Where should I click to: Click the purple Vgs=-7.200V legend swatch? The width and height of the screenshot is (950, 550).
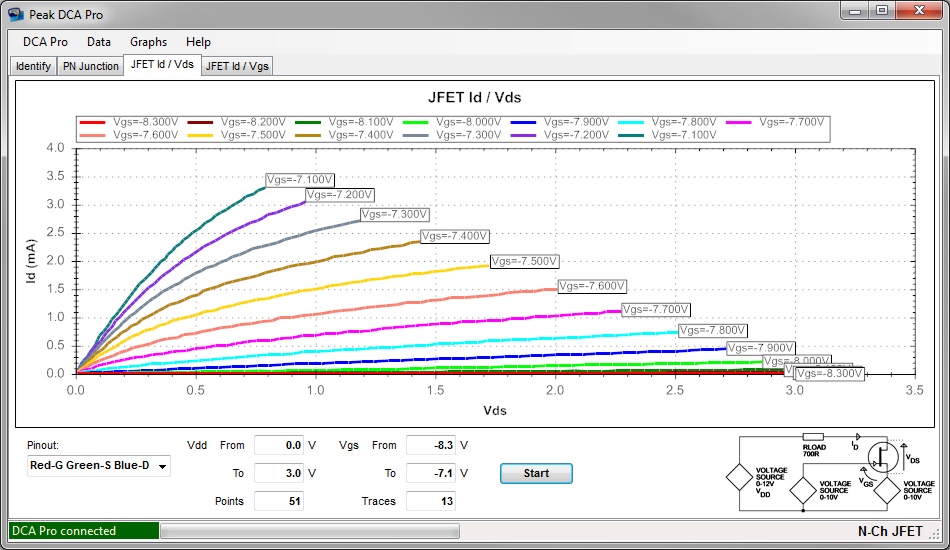click(523, 135)
